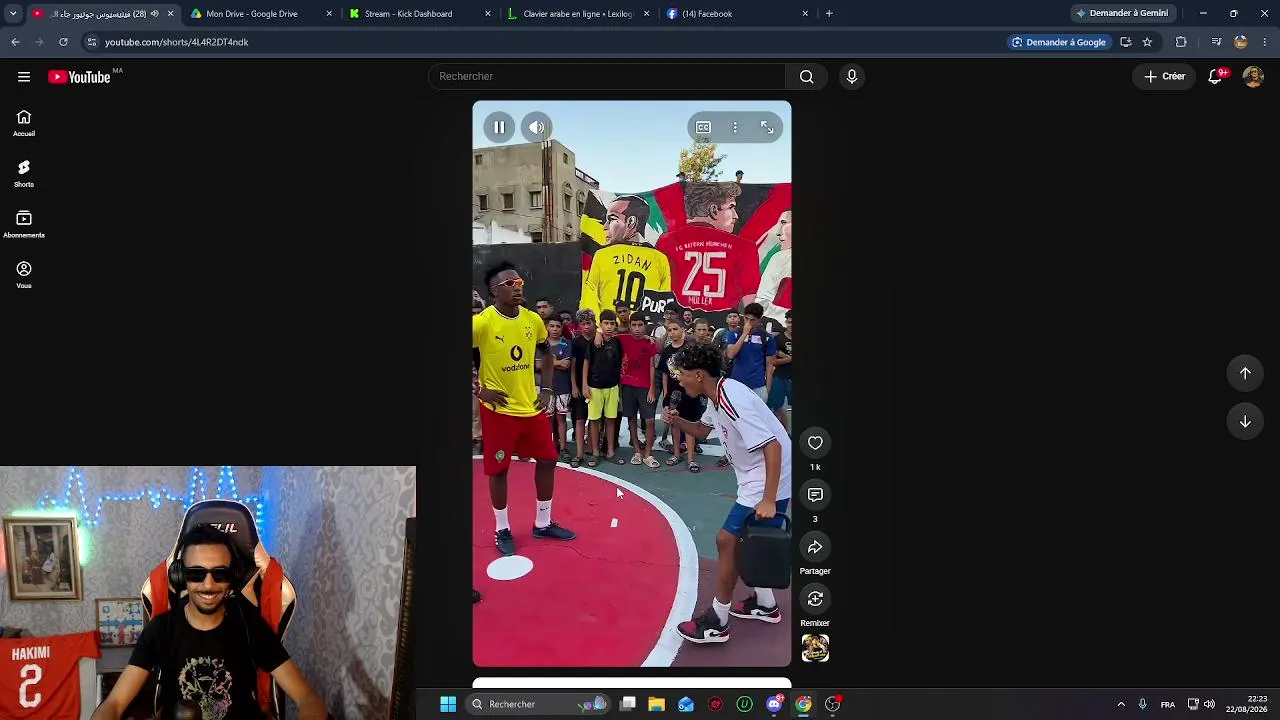Open Abonnements in the YouTube sidebar
This screenshot has width=1280, height=720.
(x=24, y=224)
